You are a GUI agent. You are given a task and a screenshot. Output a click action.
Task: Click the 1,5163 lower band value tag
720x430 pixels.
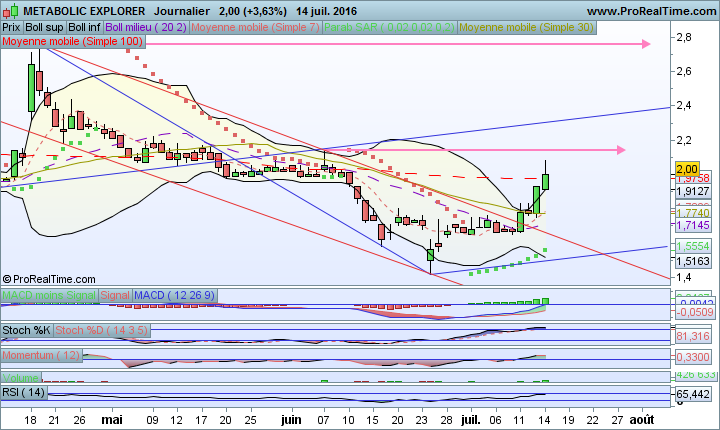[x=693, y=261]
